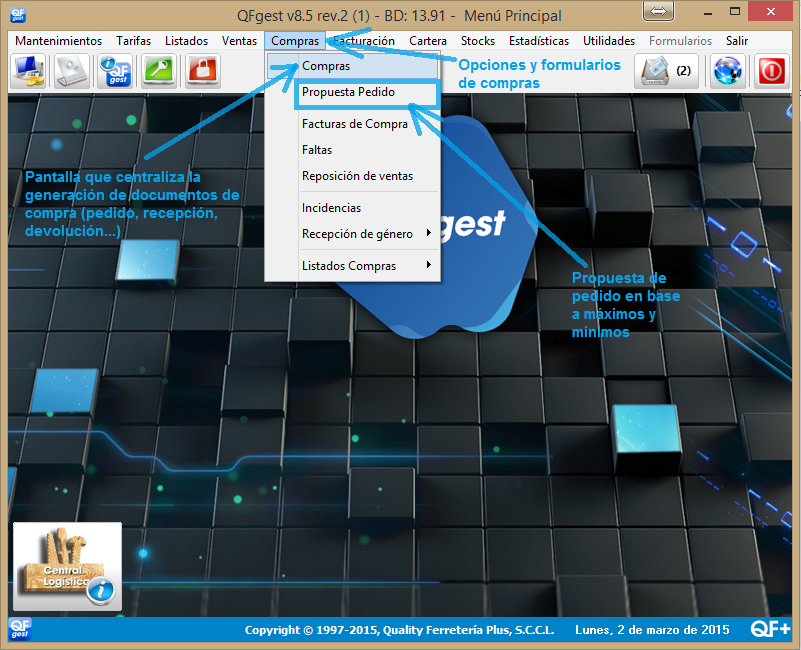Image resolution: width=801 pixels, height=650 pixels.
Task: Open the Tarifas menu
Action: pyautogui.click(x=133, y=41)
